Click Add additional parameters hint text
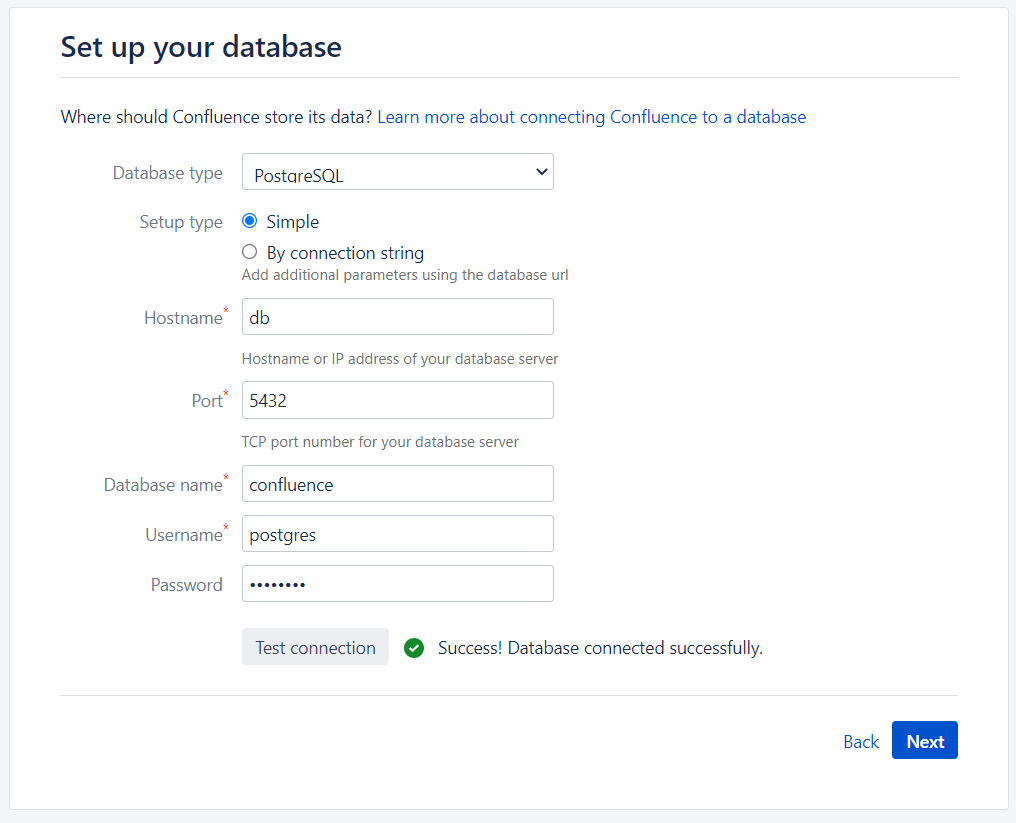The image size is (1016, 823). (x=405, y=275)
